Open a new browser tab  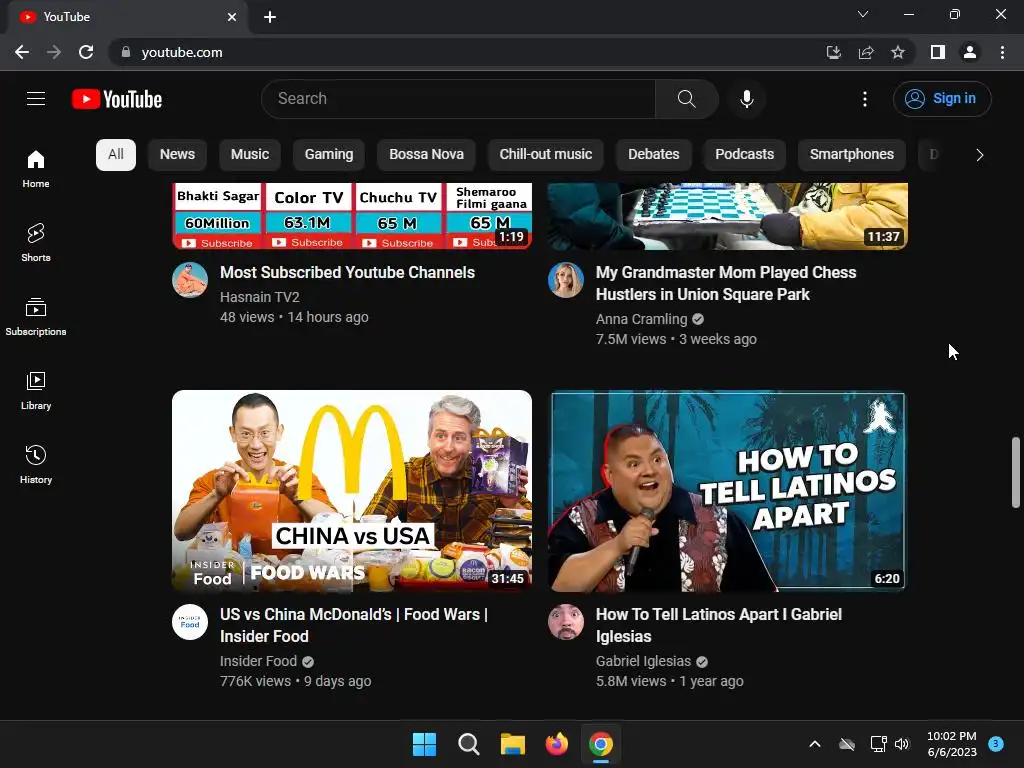pyautogui.click(x=270, y=17)
